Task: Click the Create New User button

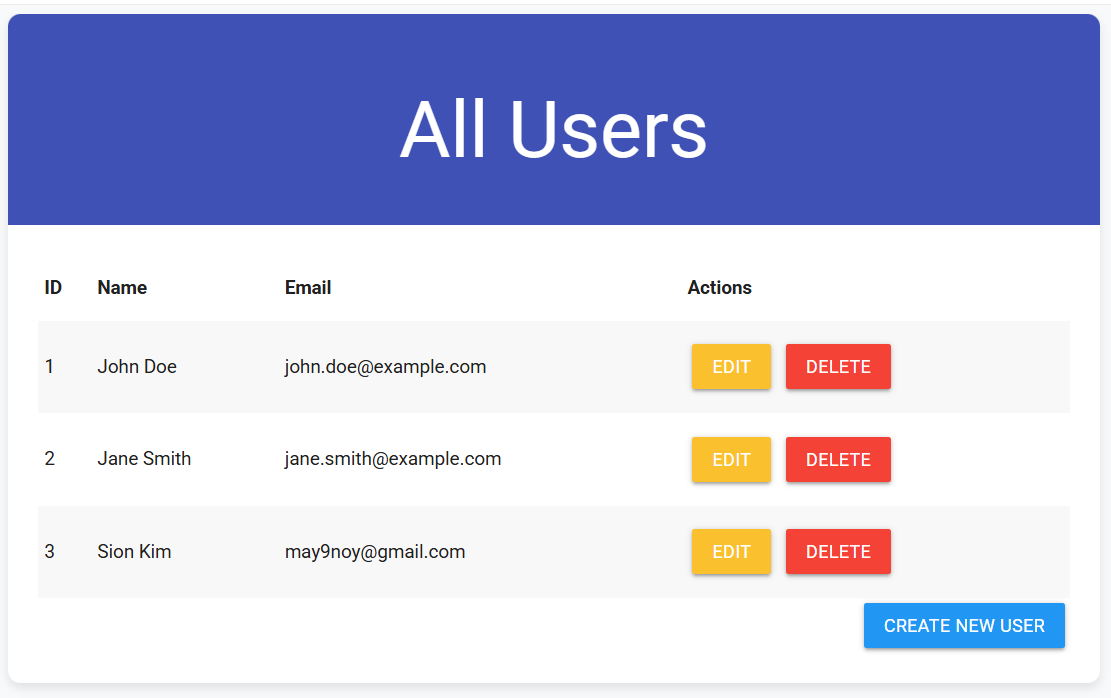Action: 964,626
